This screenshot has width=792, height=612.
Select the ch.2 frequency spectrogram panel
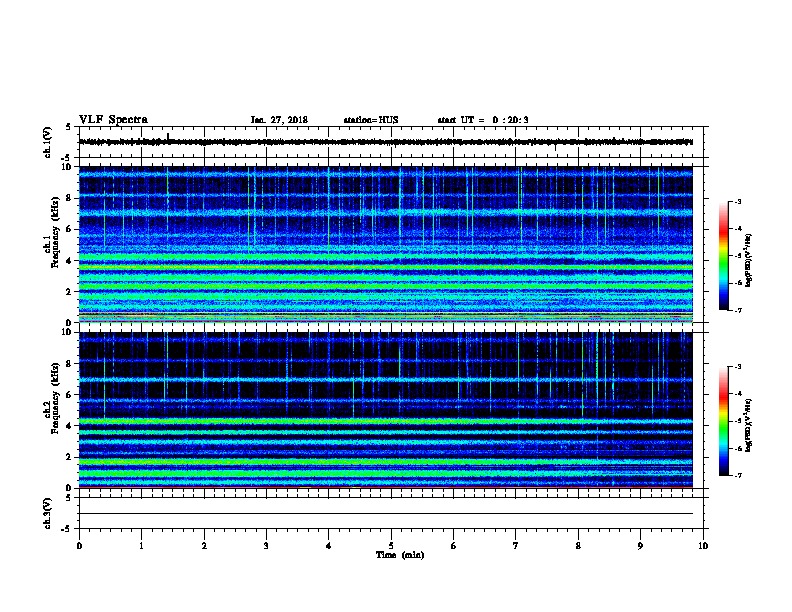[386, 410]
